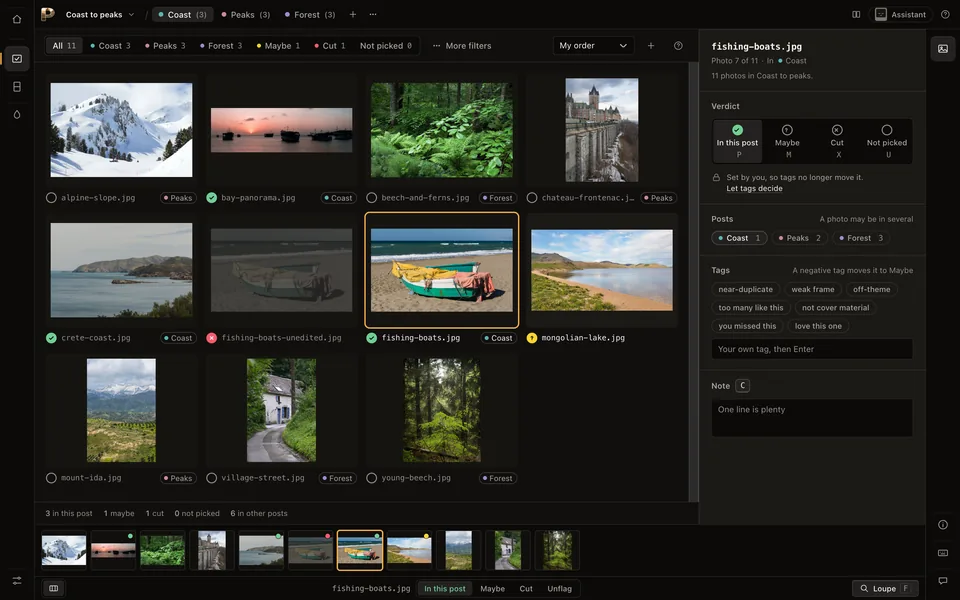The width and height of the screenshot is (960, 600).
Task: Open the info icon in right rail
Action: pos(943,525)
